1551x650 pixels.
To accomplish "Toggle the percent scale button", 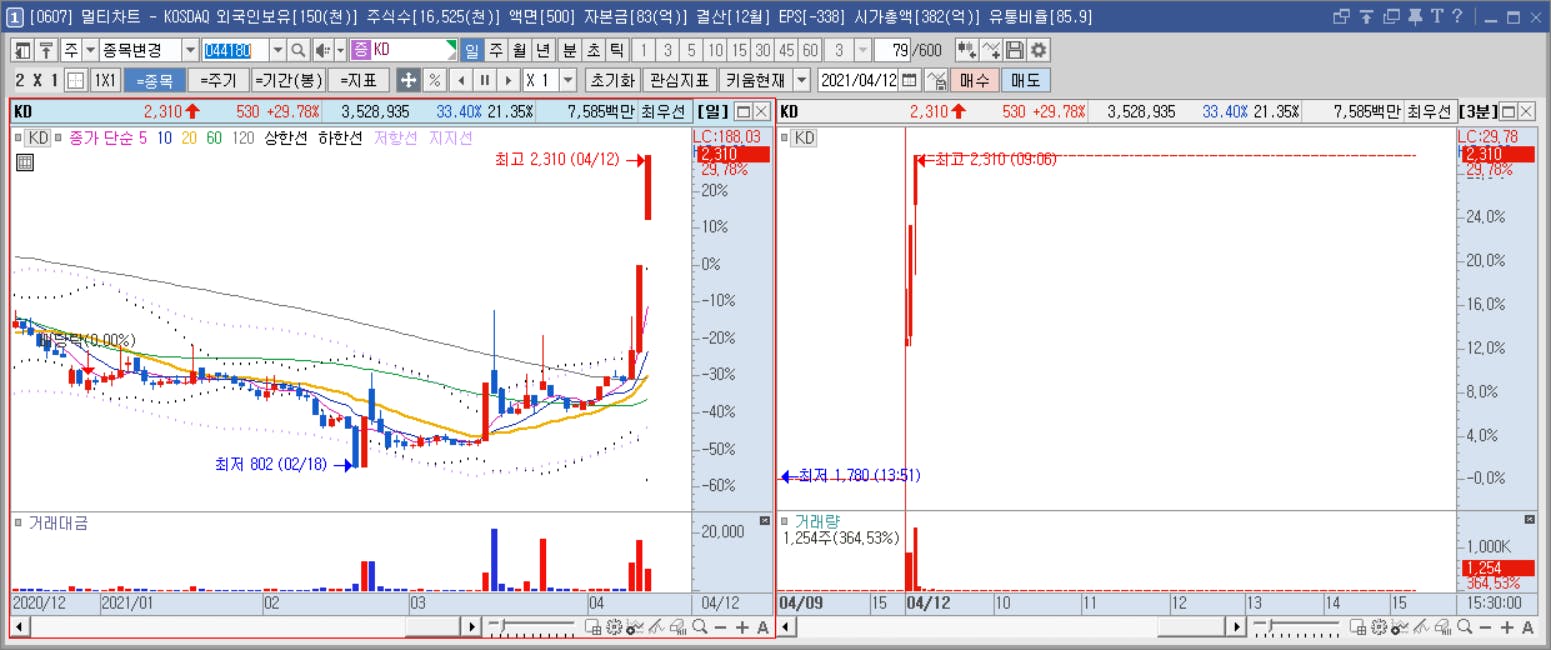I will click(x=435, y=80).
